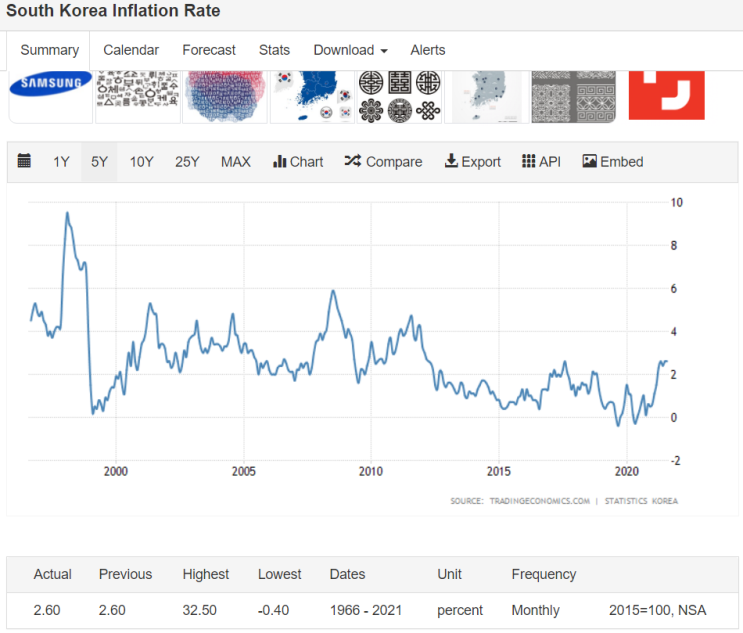The image size is (743, 633).
Task: Select the 5Y time range
Action: (x=100, y=162)
